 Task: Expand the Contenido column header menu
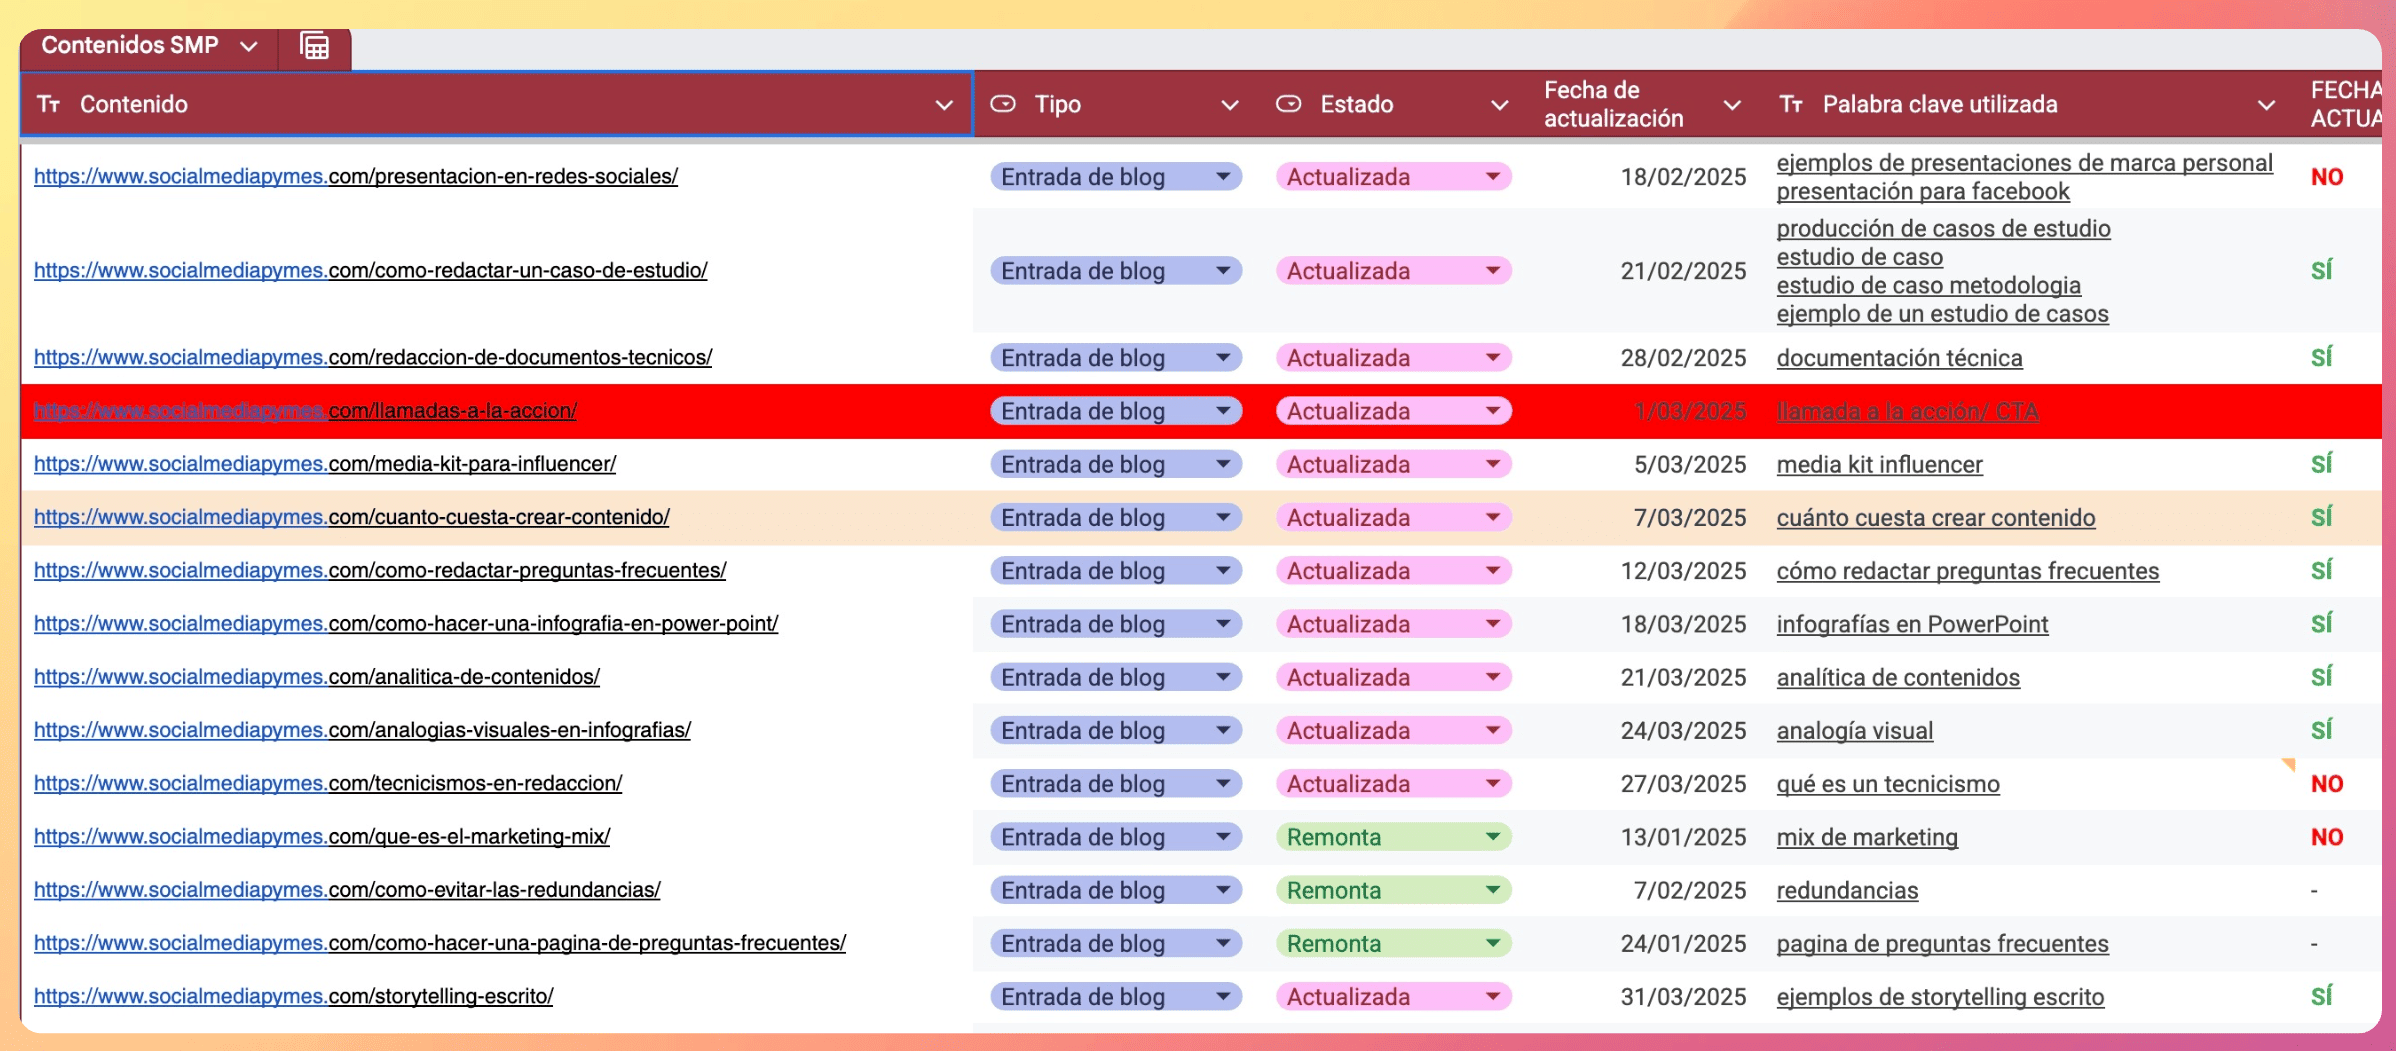(943, 105)
